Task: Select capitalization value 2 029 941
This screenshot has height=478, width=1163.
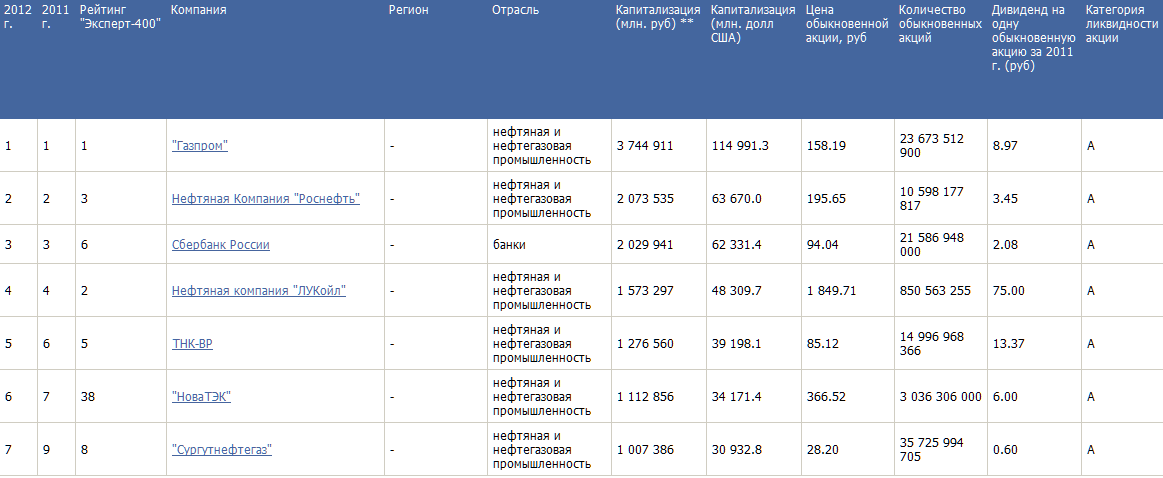Action: 645,245
